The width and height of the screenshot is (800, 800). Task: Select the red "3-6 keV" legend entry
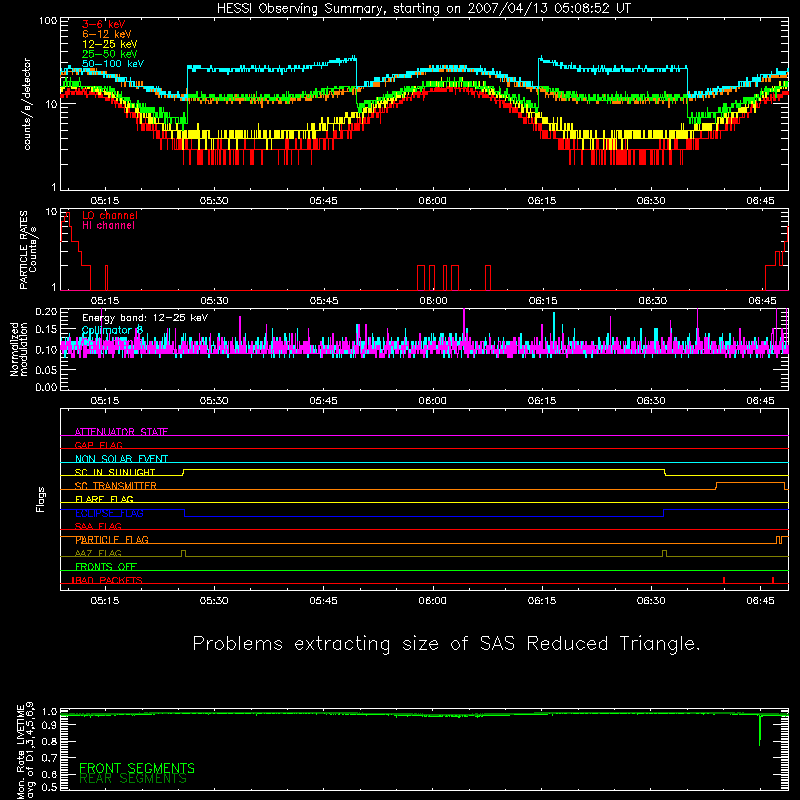click(104, 24)
